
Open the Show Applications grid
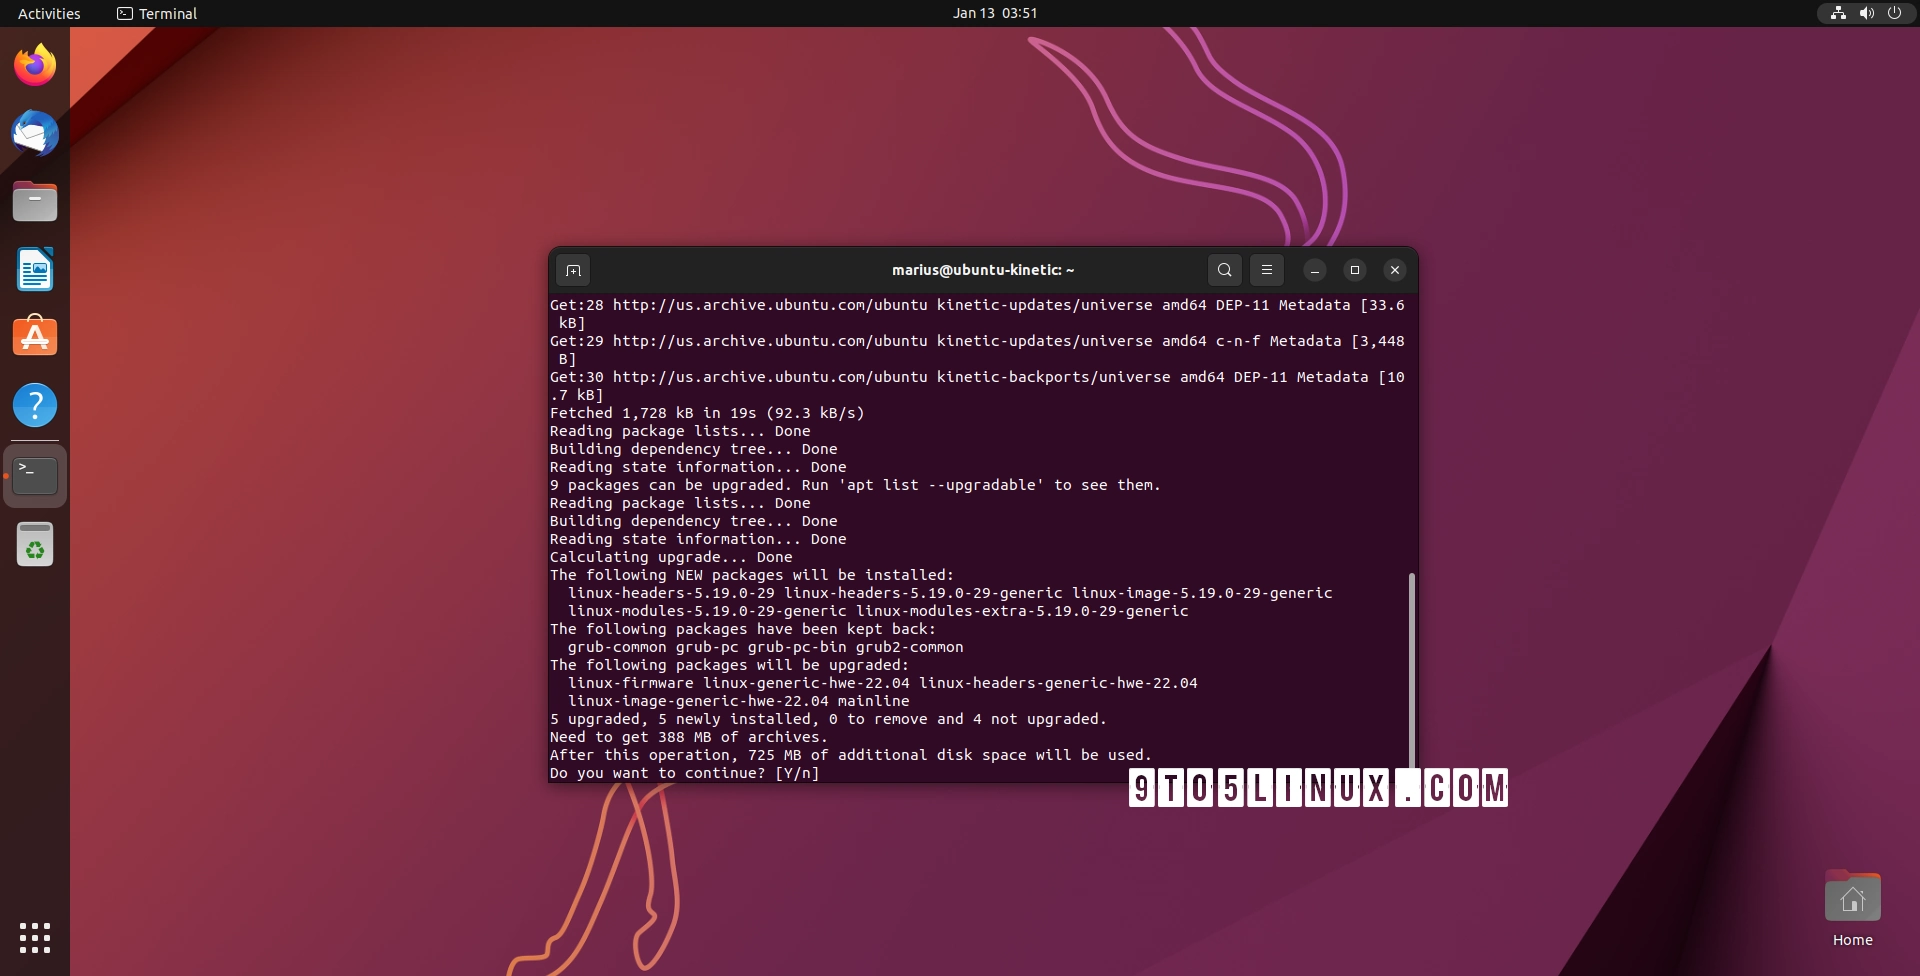35,938
